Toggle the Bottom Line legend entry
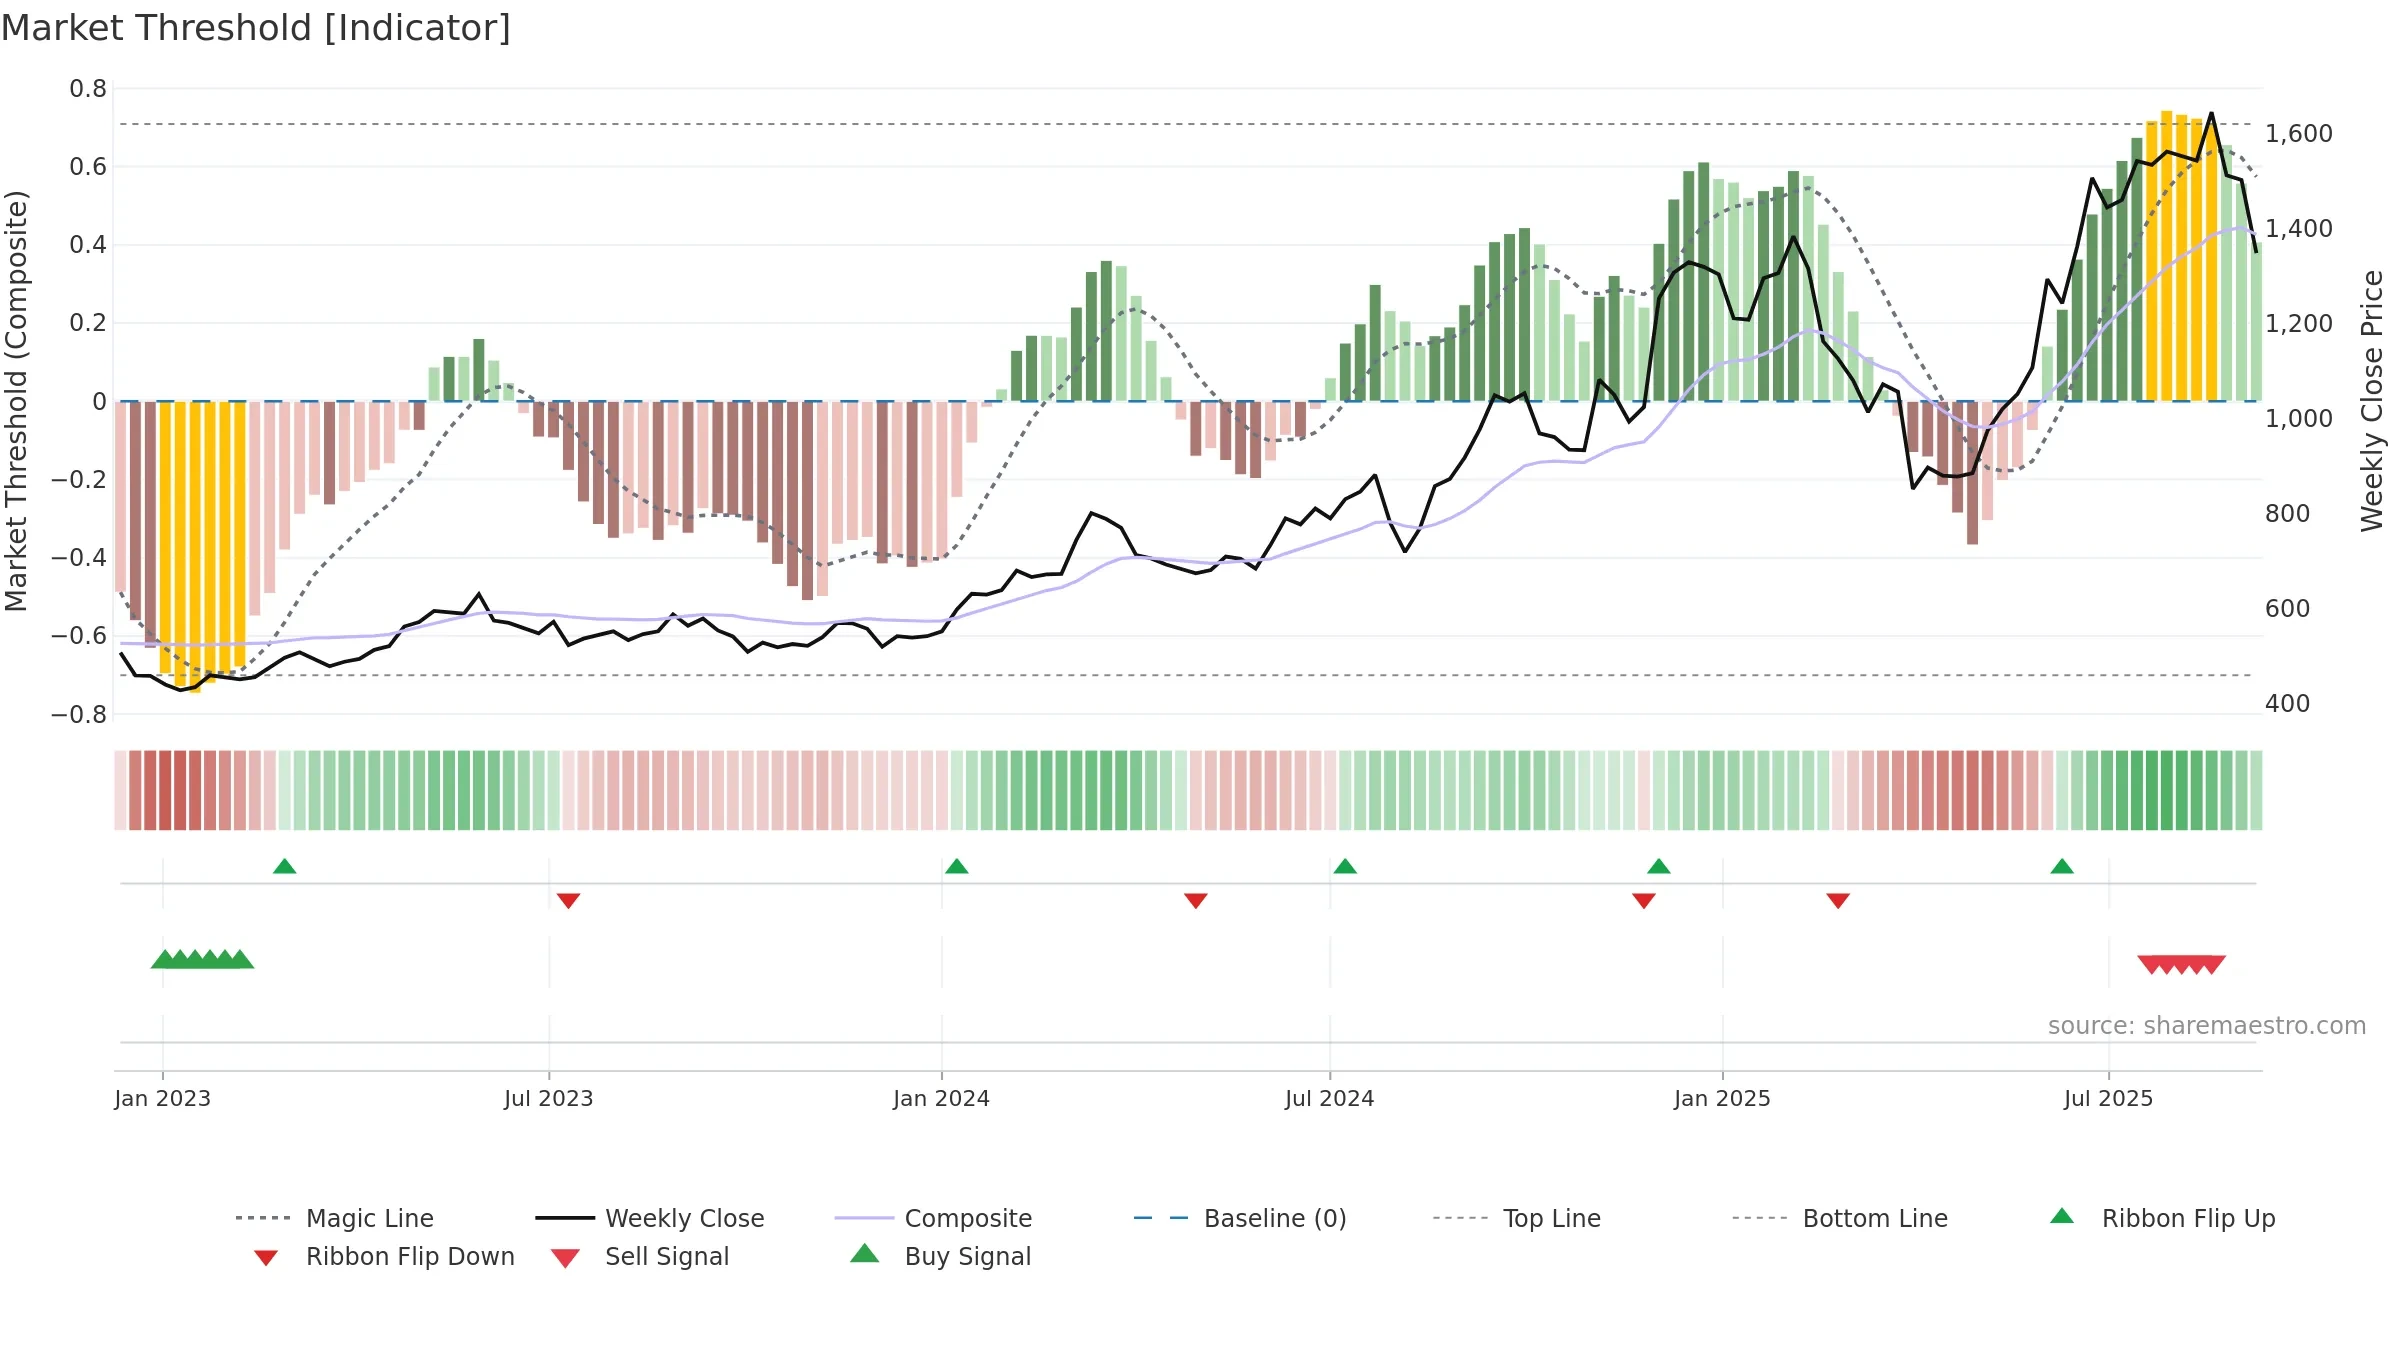Image resolution: width=2400 pixels, height=1350 pixels. 1840,1218
